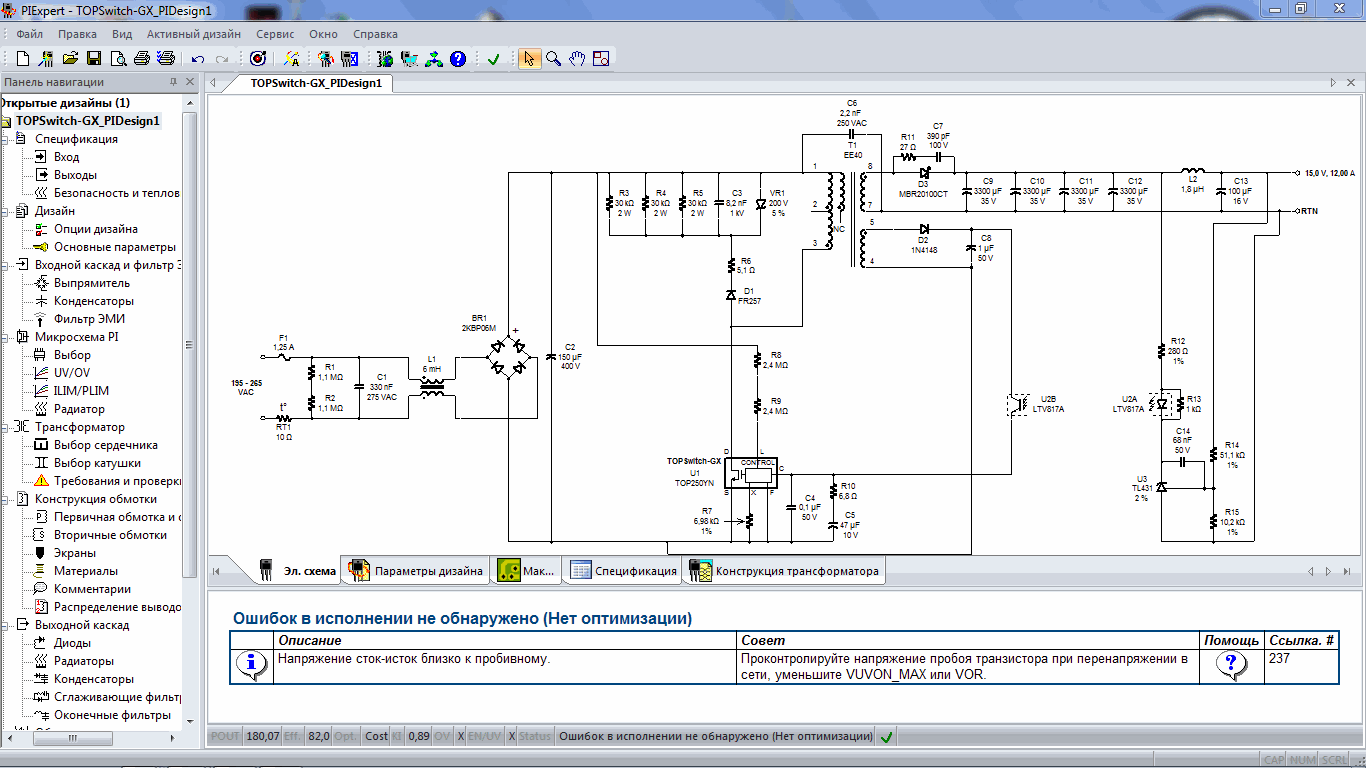The width and height of the screenshot is (1366, 768).
Task: Collapse the Микросхема PI tree node
Action: tap(6, 337)
